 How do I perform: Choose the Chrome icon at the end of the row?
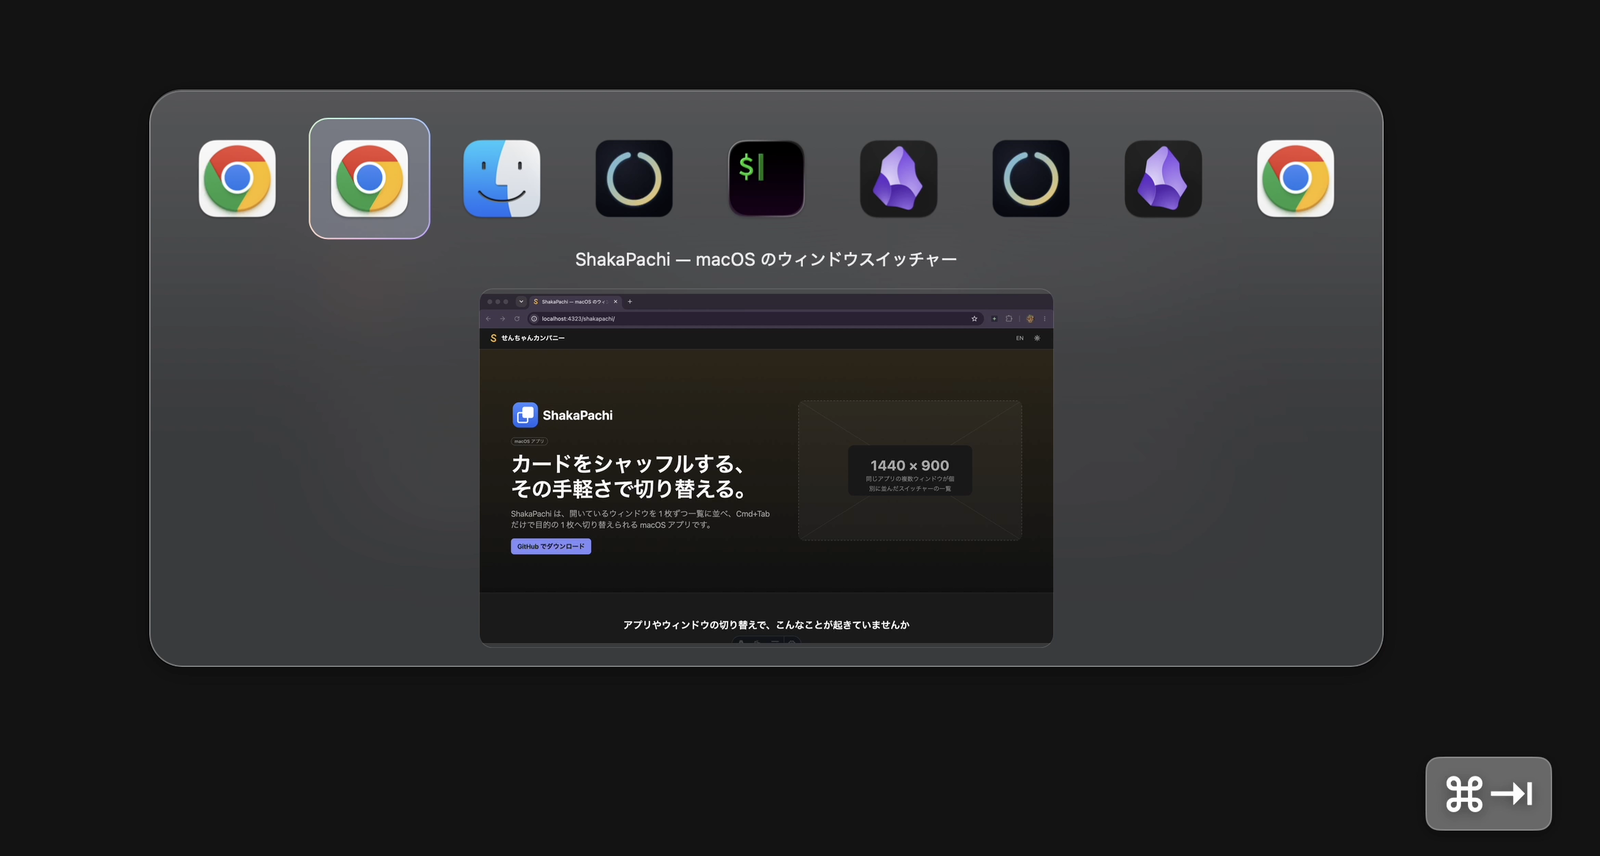pos(1295,179)
